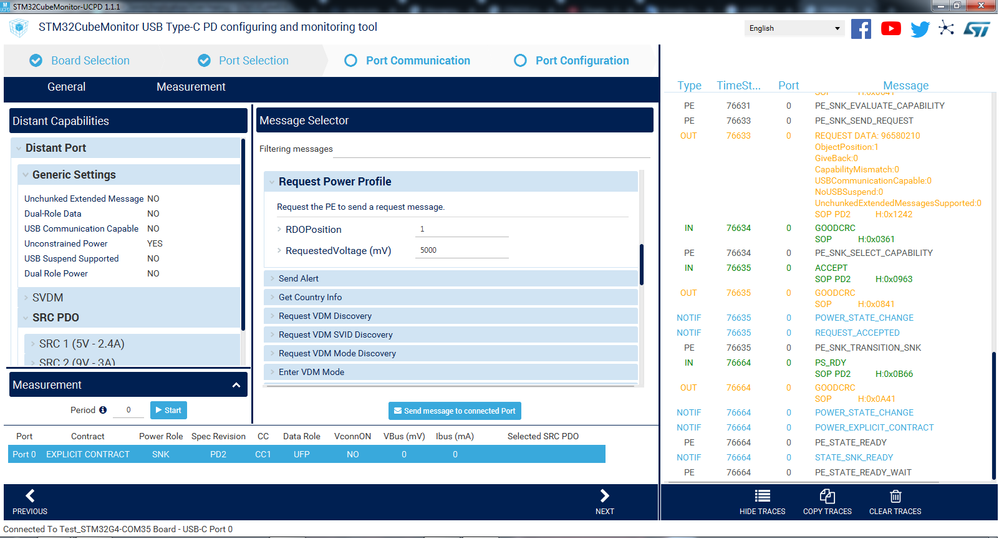Go to Previous step arrow

pos(29,496)
